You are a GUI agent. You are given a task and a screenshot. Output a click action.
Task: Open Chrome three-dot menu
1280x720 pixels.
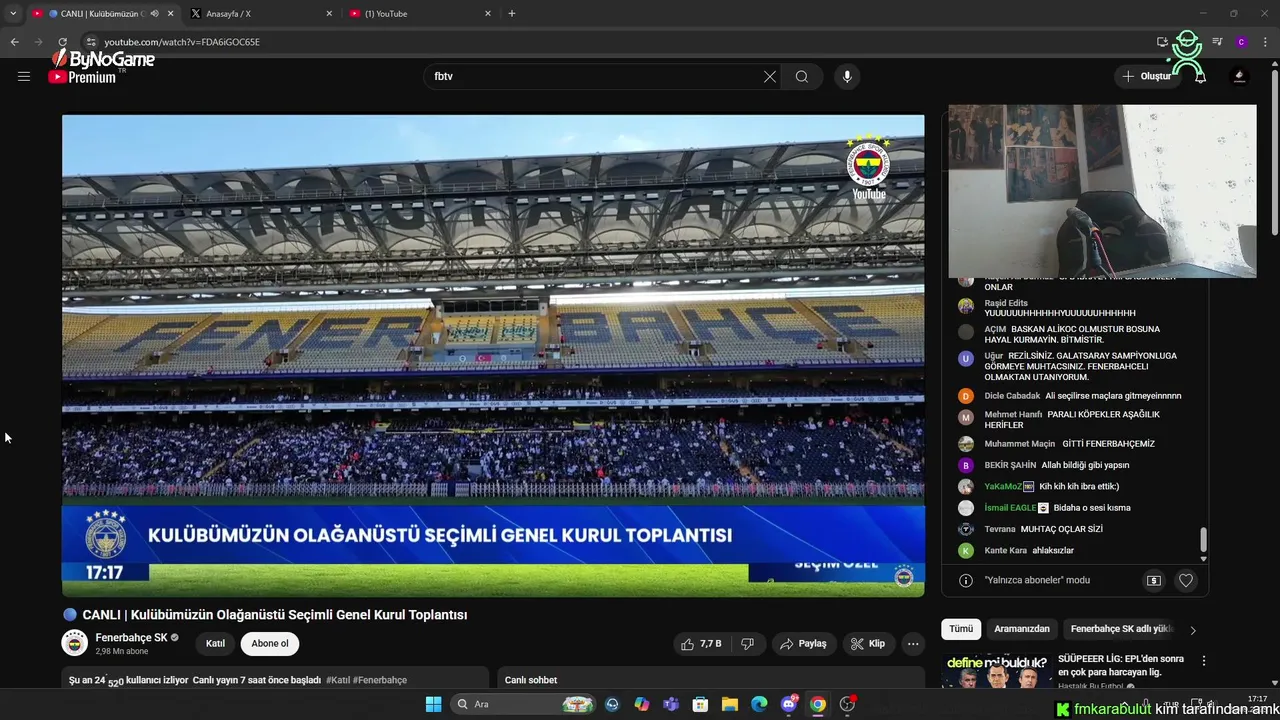pyautogui.click(x=1266, y=42)
